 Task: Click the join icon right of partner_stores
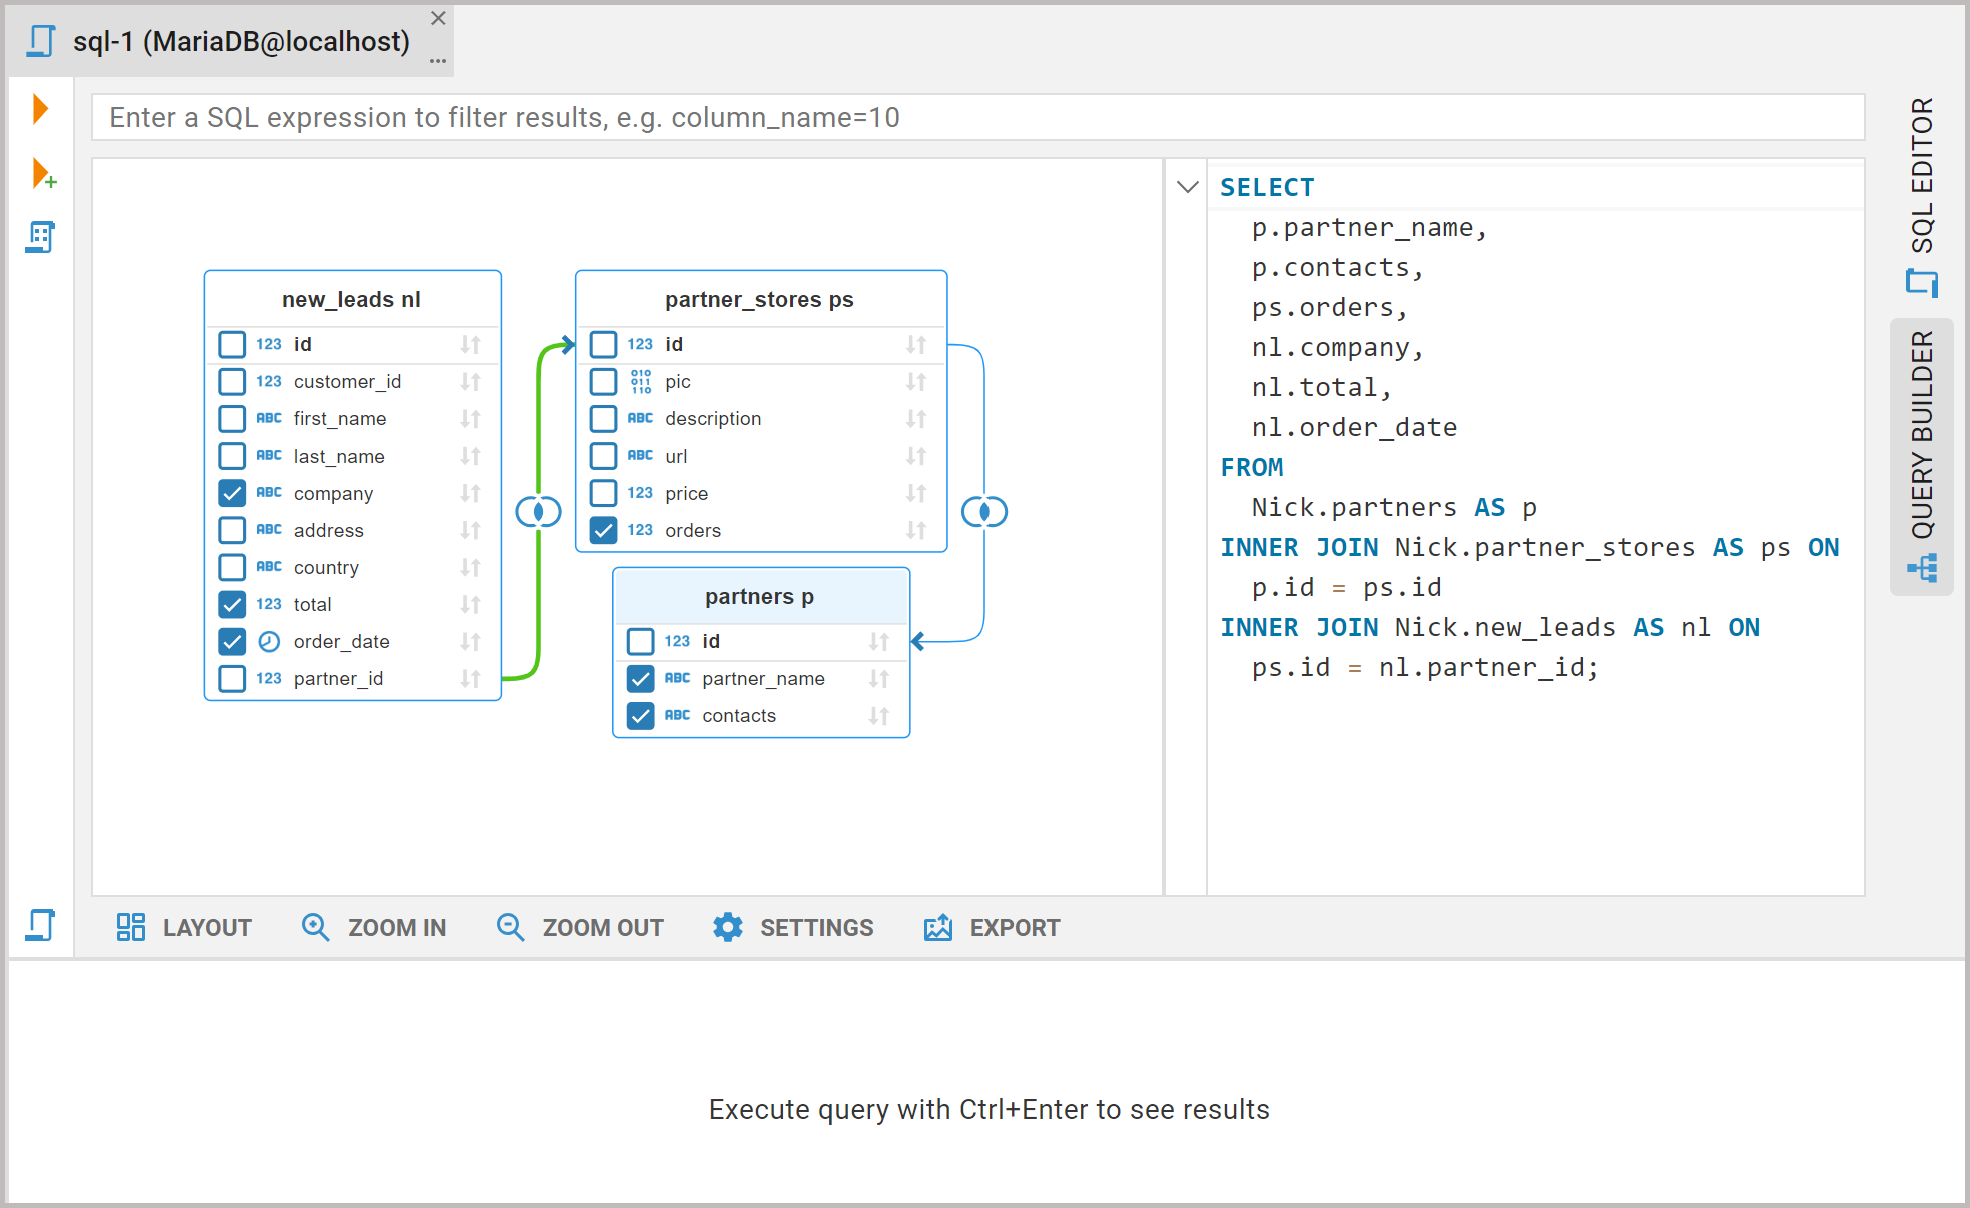pos(984,512)
